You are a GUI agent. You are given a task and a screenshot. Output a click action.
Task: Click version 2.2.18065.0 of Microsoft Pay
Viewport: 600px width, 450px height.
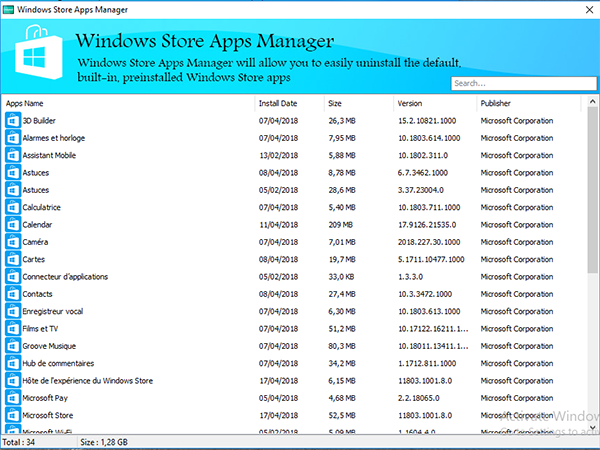tap(419, 398)
